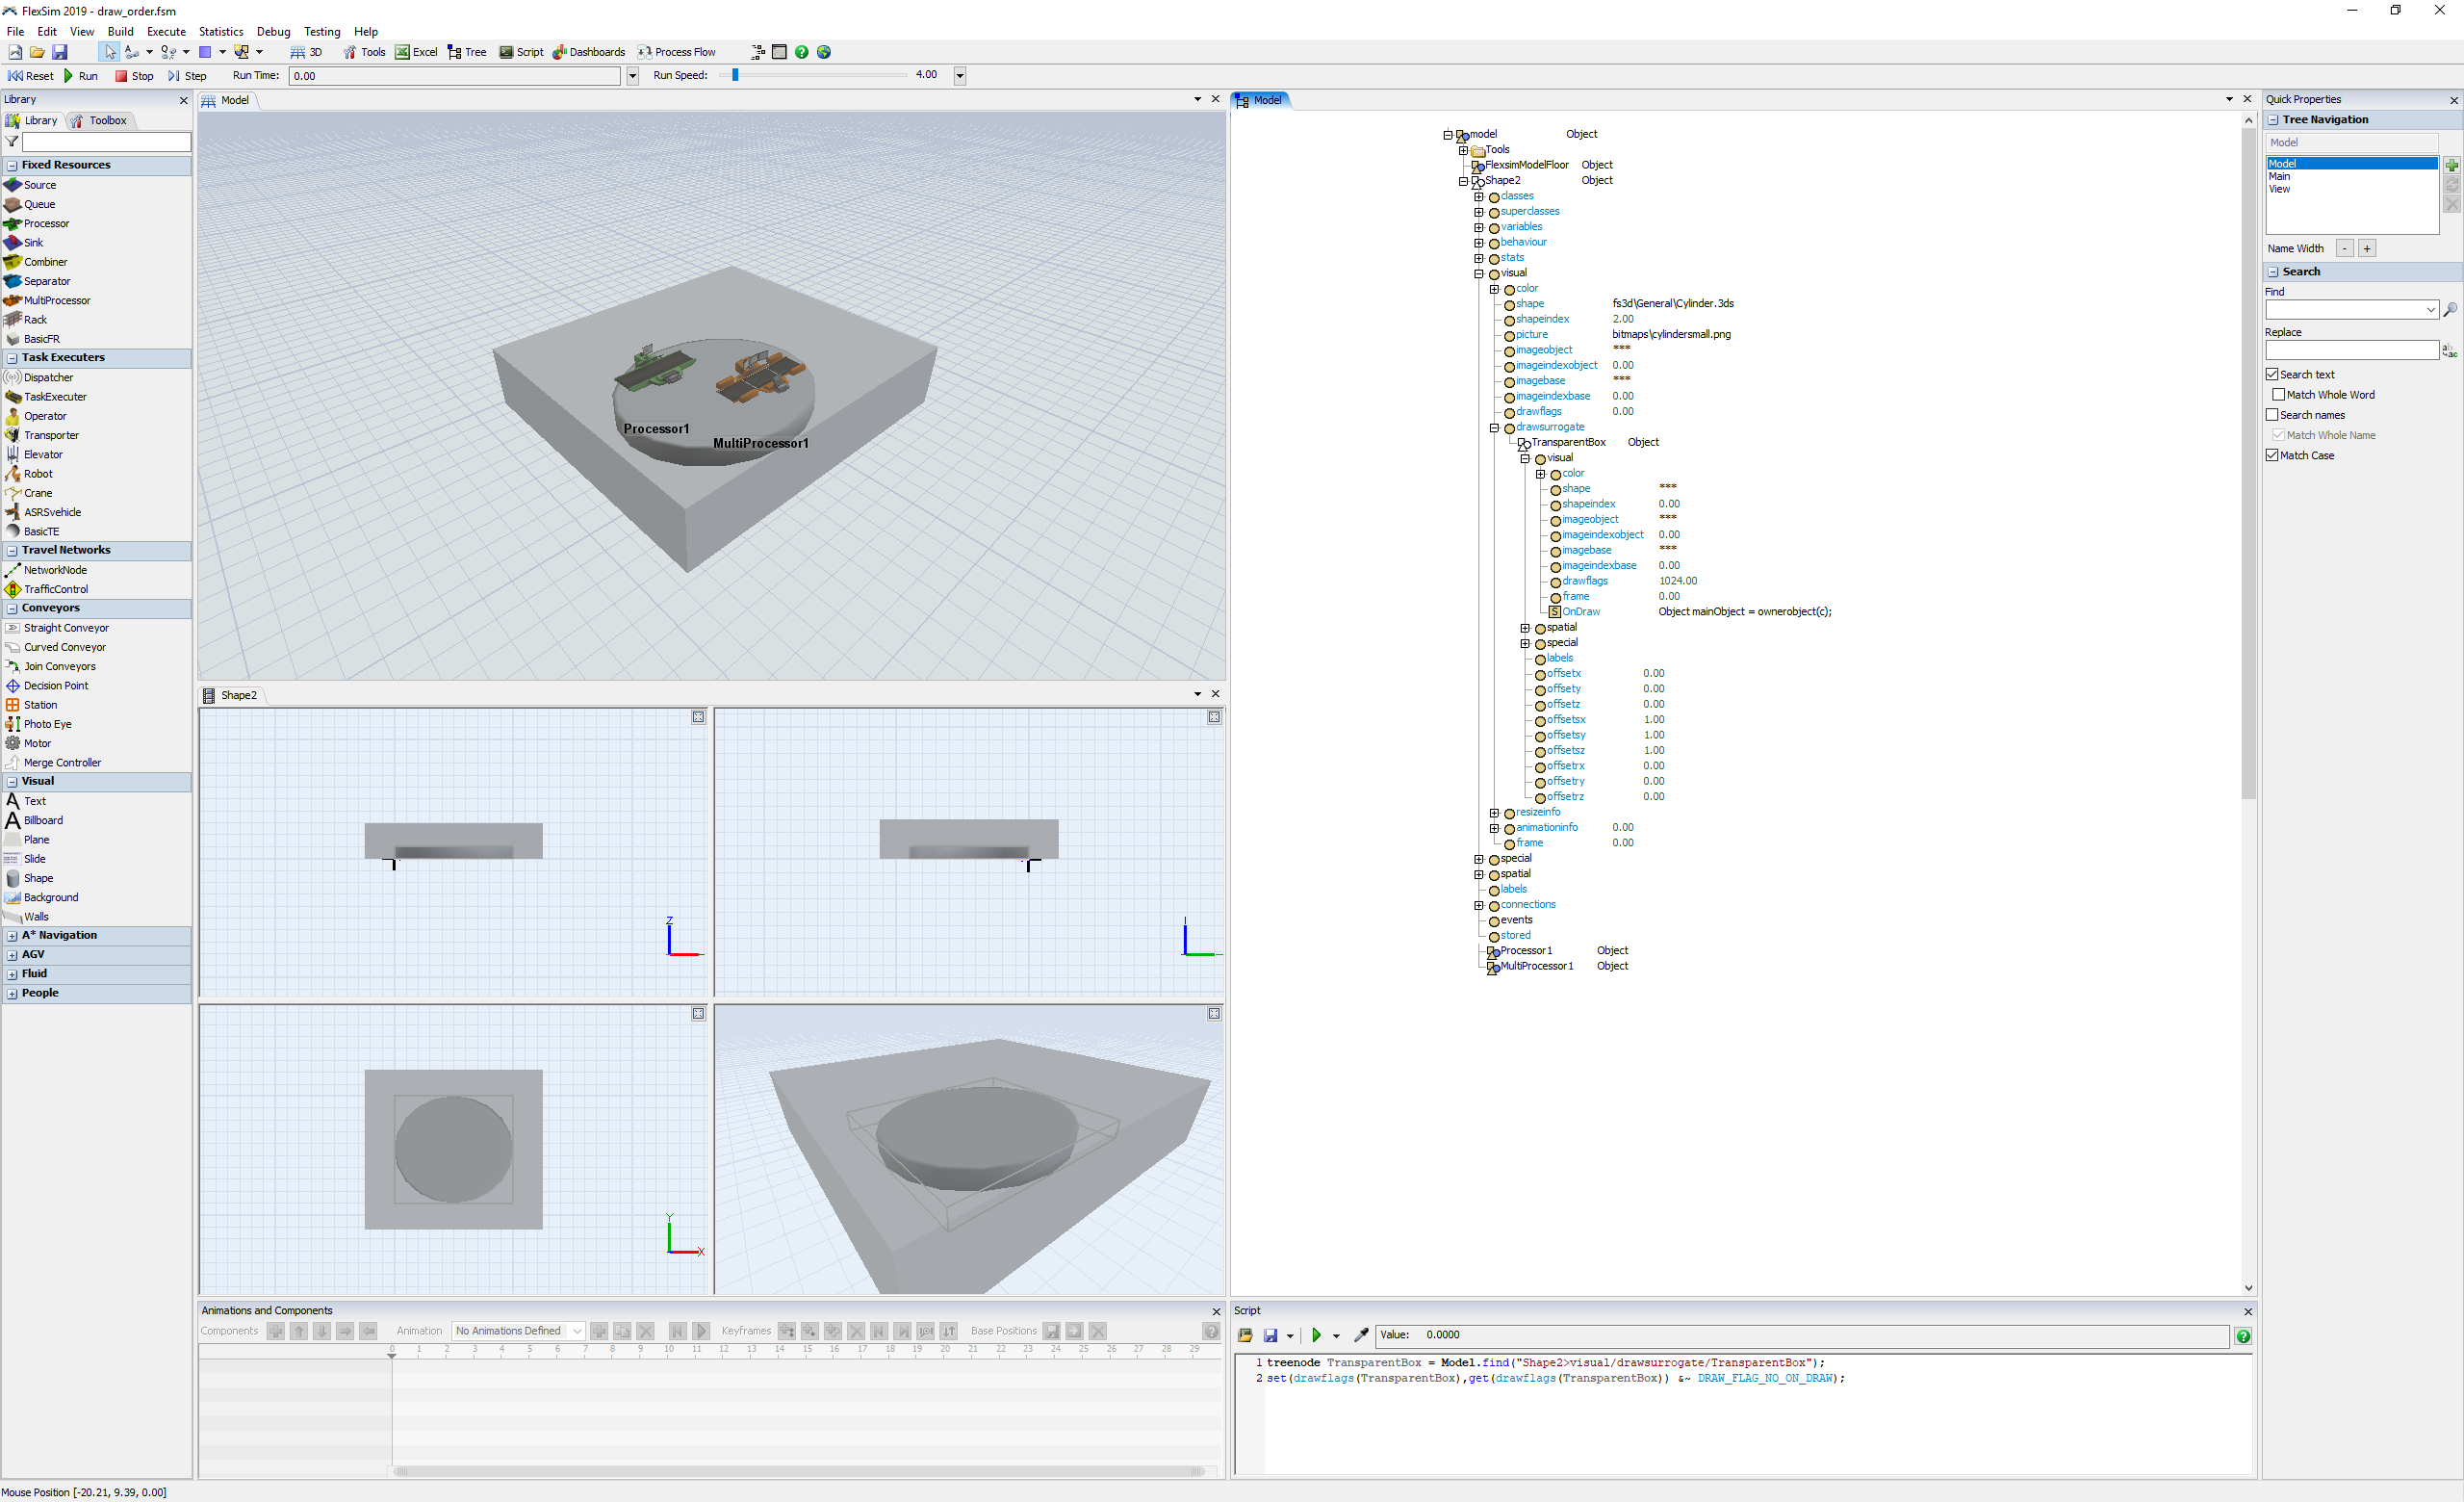Image resolution: width=2464 pixels, height=1502 pixels.
Task: Open the Dashboards tool
Action: coord(589,52)
